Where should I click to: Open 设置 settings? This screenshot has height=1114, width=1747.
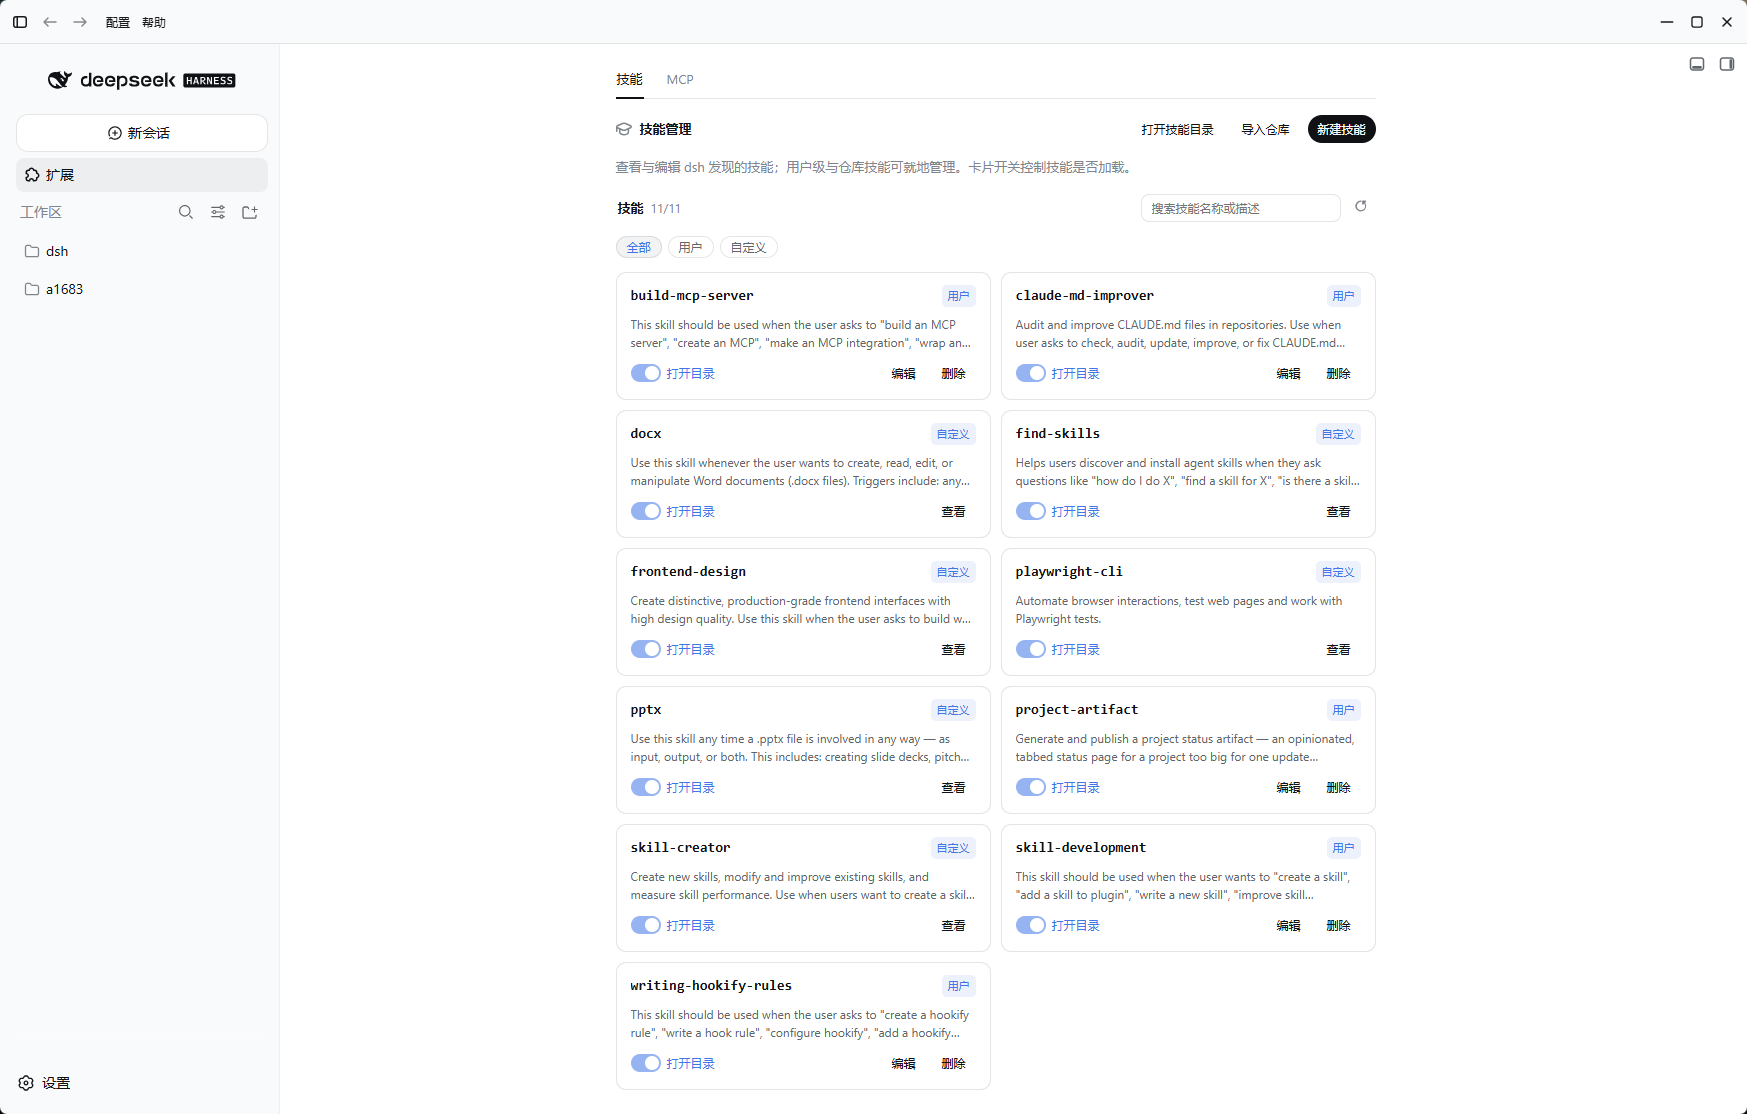coord(45,1083)
